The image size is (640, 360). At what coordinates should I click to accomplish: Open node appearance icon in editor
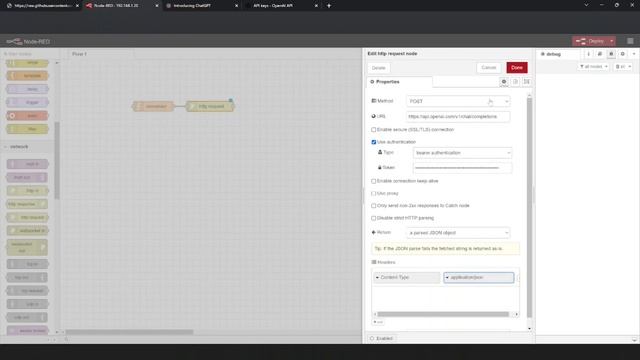click(x=527, y=82)
